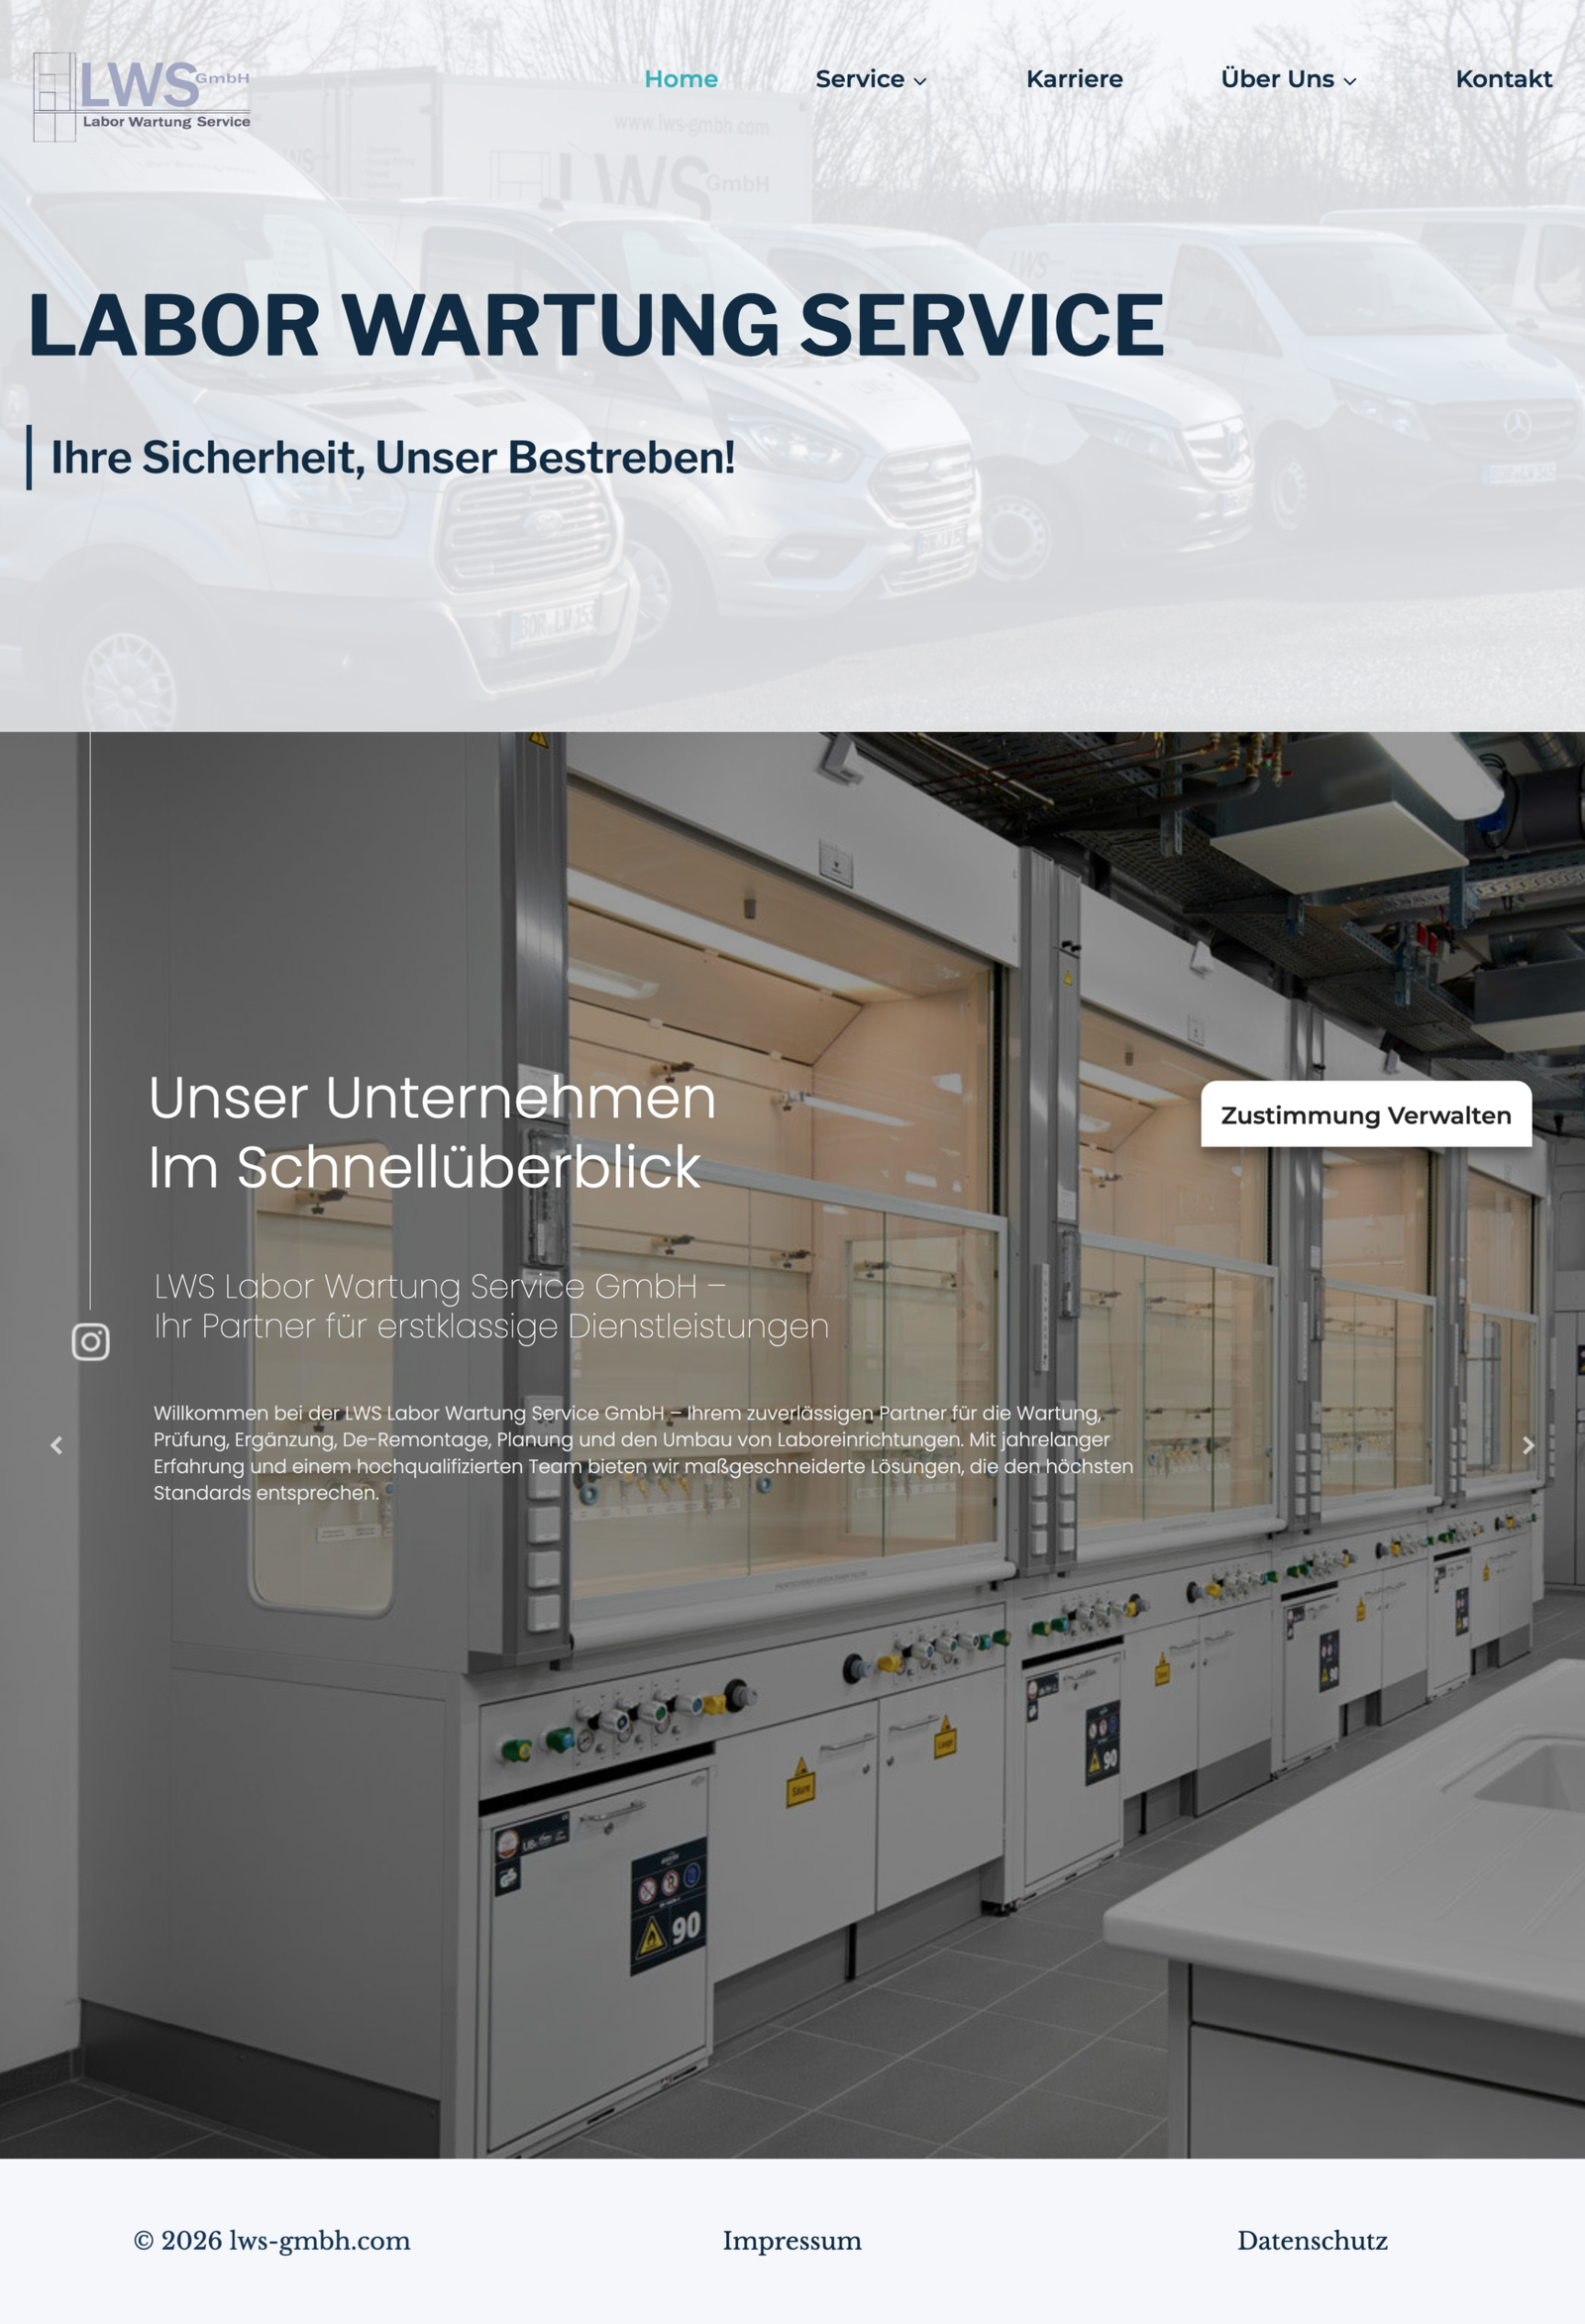Select the chevron next to Service

919,81
